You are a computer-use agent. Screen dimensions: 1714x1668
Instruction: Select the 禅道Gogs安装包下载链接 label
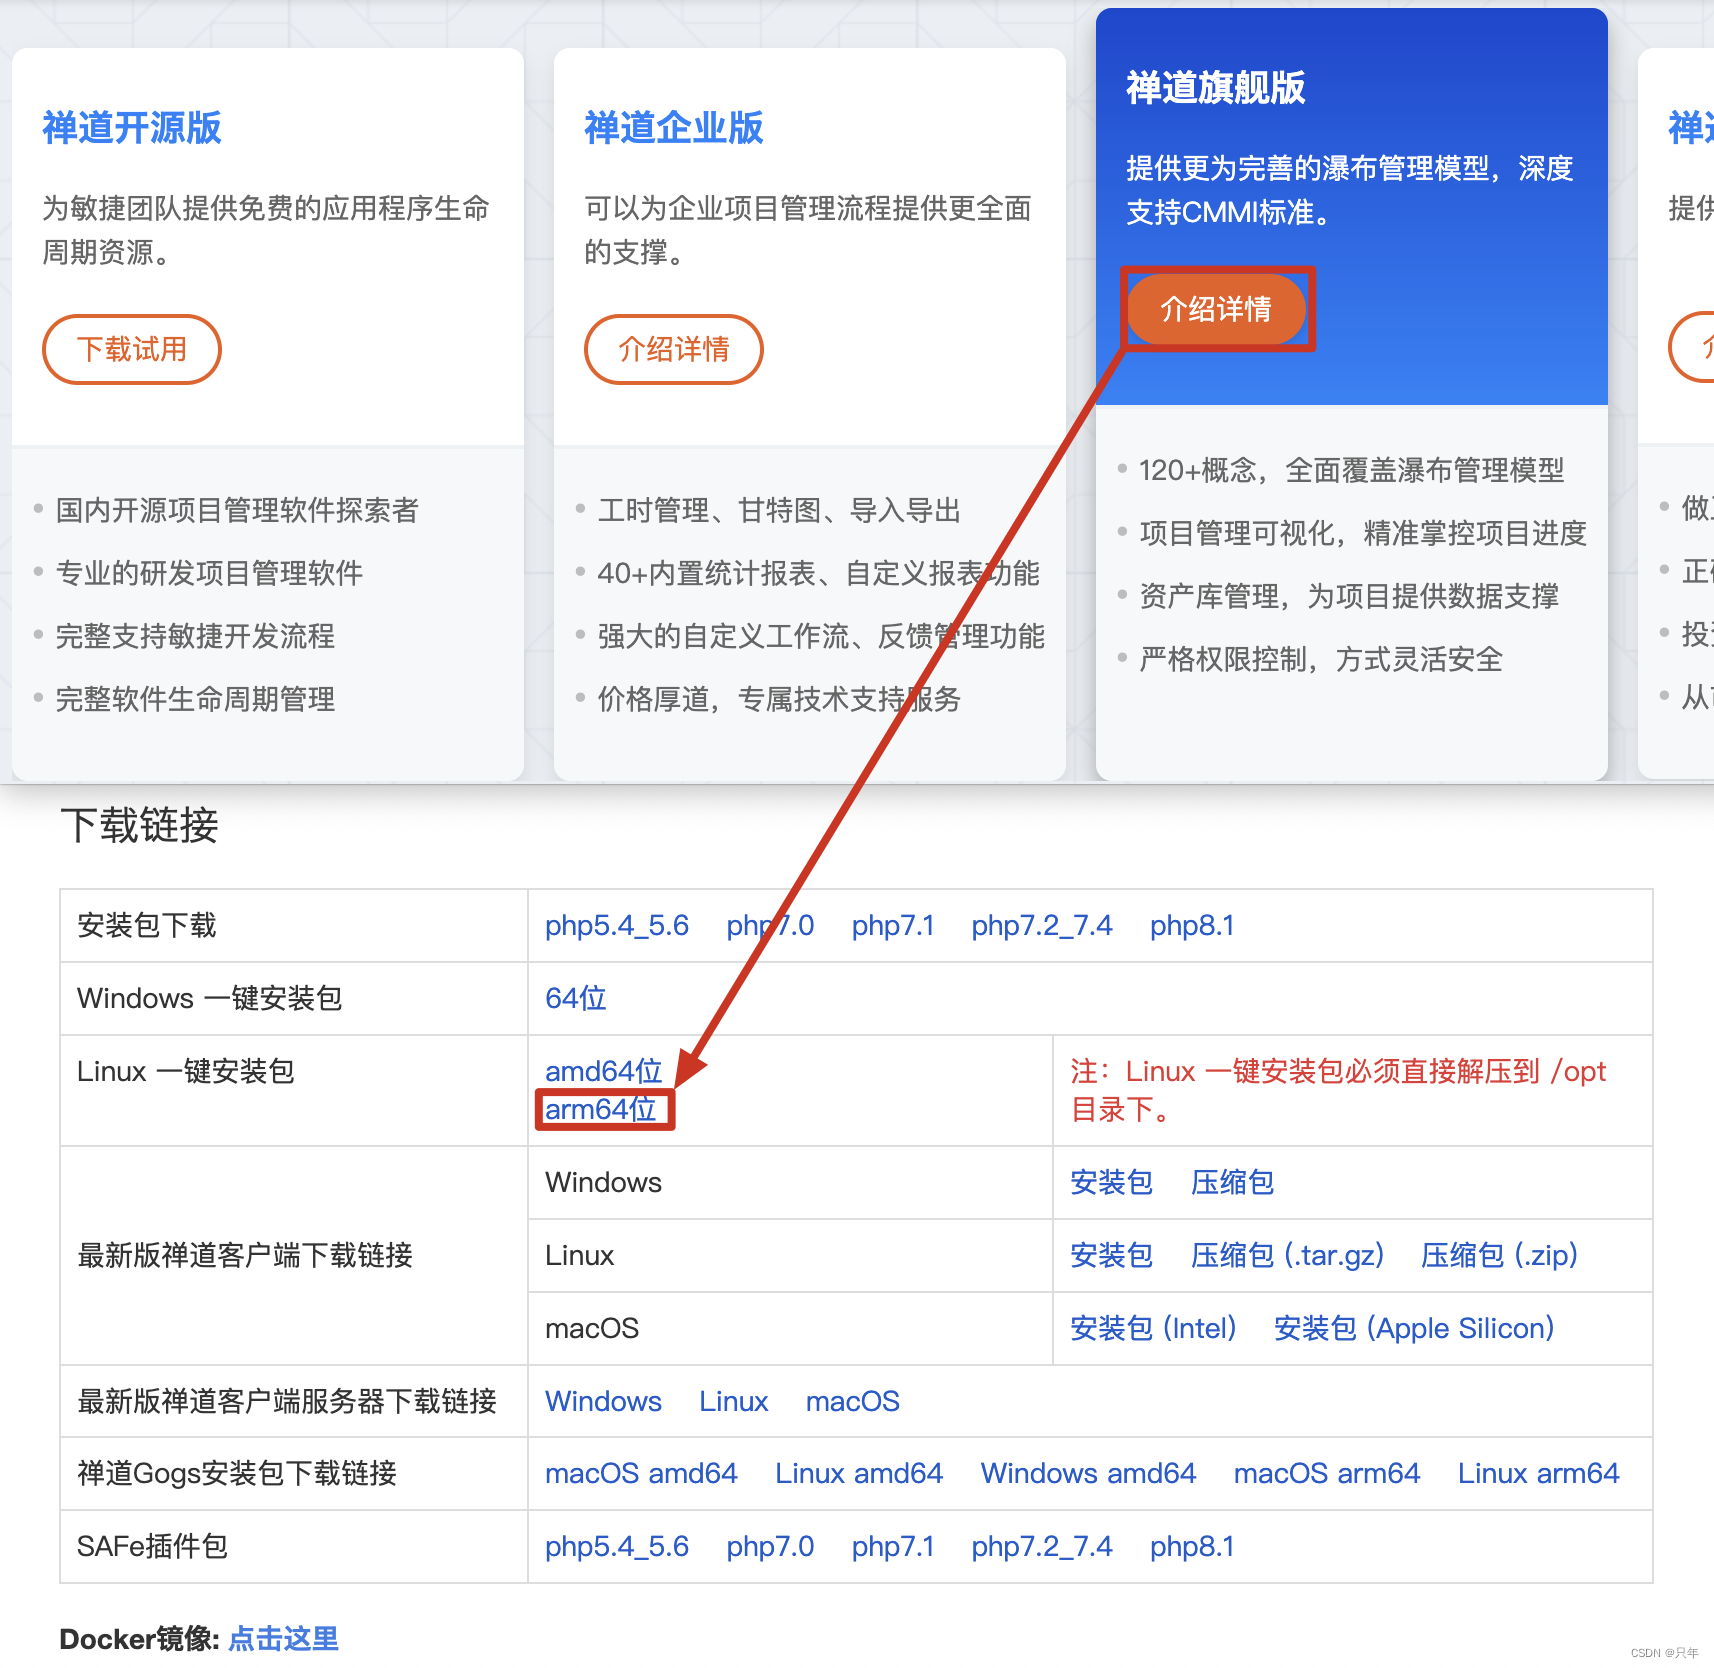pos(237,1473)
